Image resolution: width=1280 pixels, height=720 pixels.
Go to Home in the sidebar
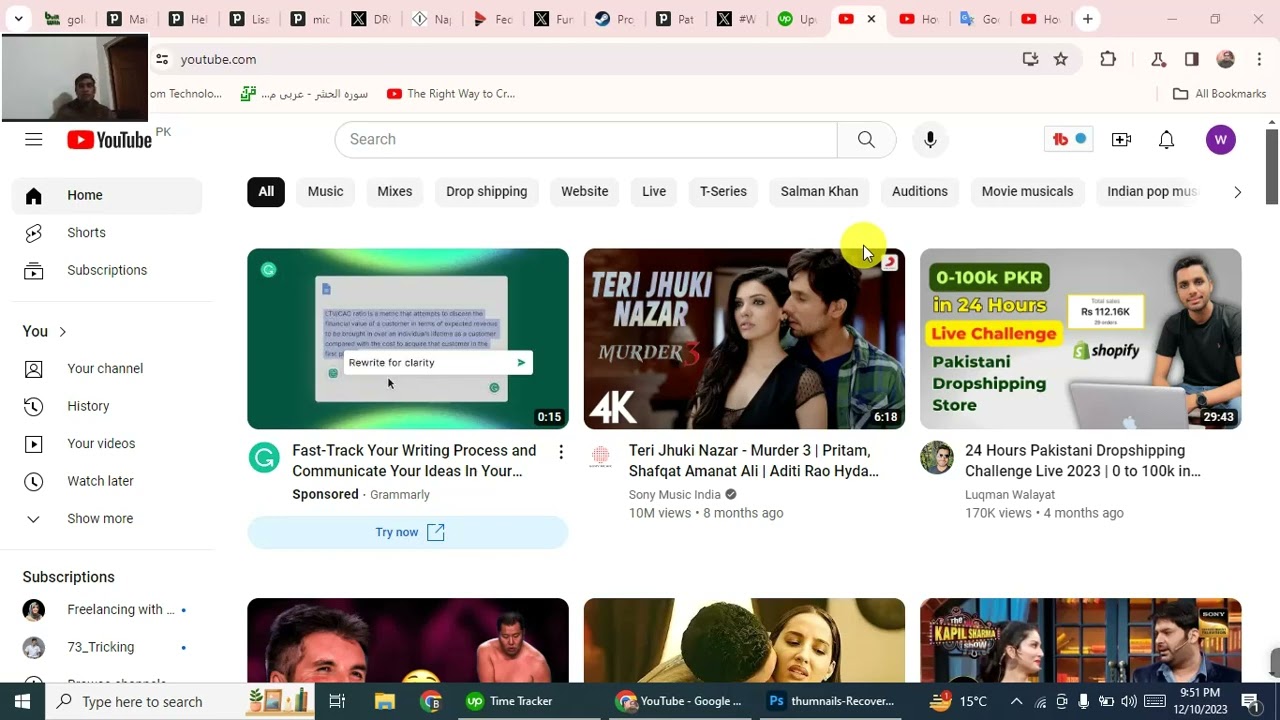[x=107, y=196]
